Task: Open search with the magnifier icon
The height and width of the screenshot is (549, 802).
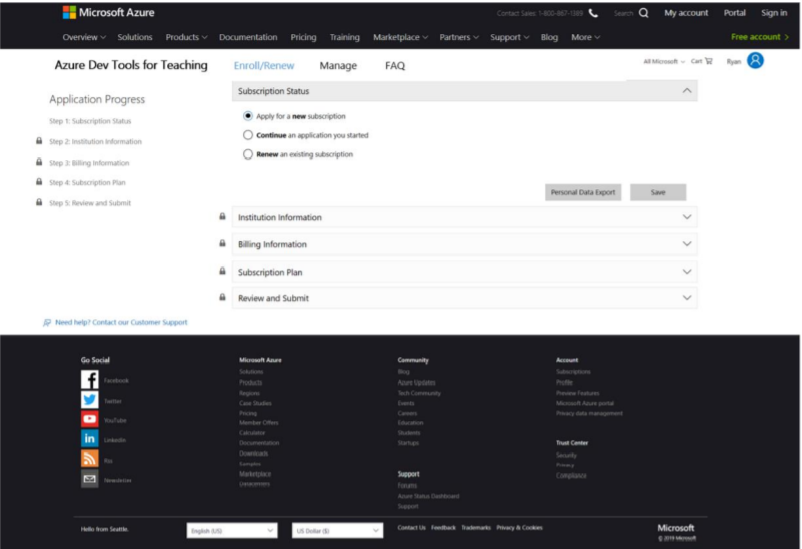Action: click(643, 13)
